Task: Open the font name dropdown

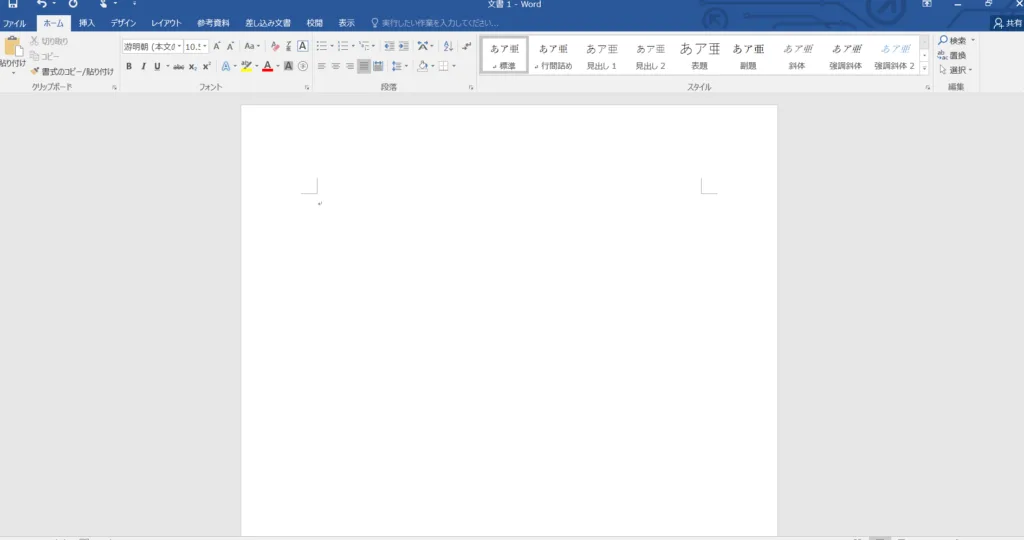Action: pos(179,46)
